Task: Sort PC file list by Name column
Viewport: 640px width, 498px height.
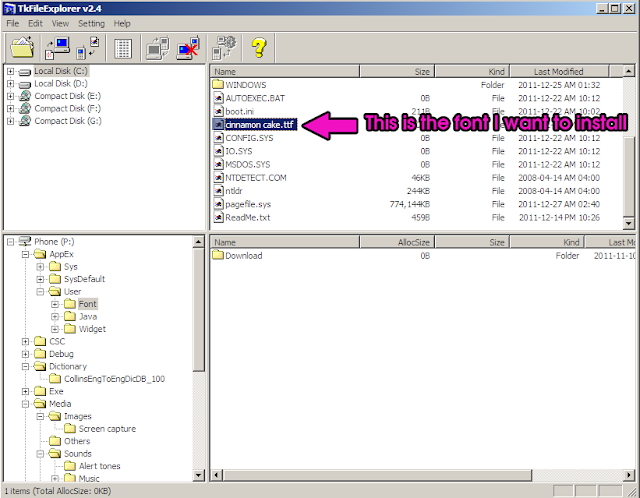Action: click(285, 71)
